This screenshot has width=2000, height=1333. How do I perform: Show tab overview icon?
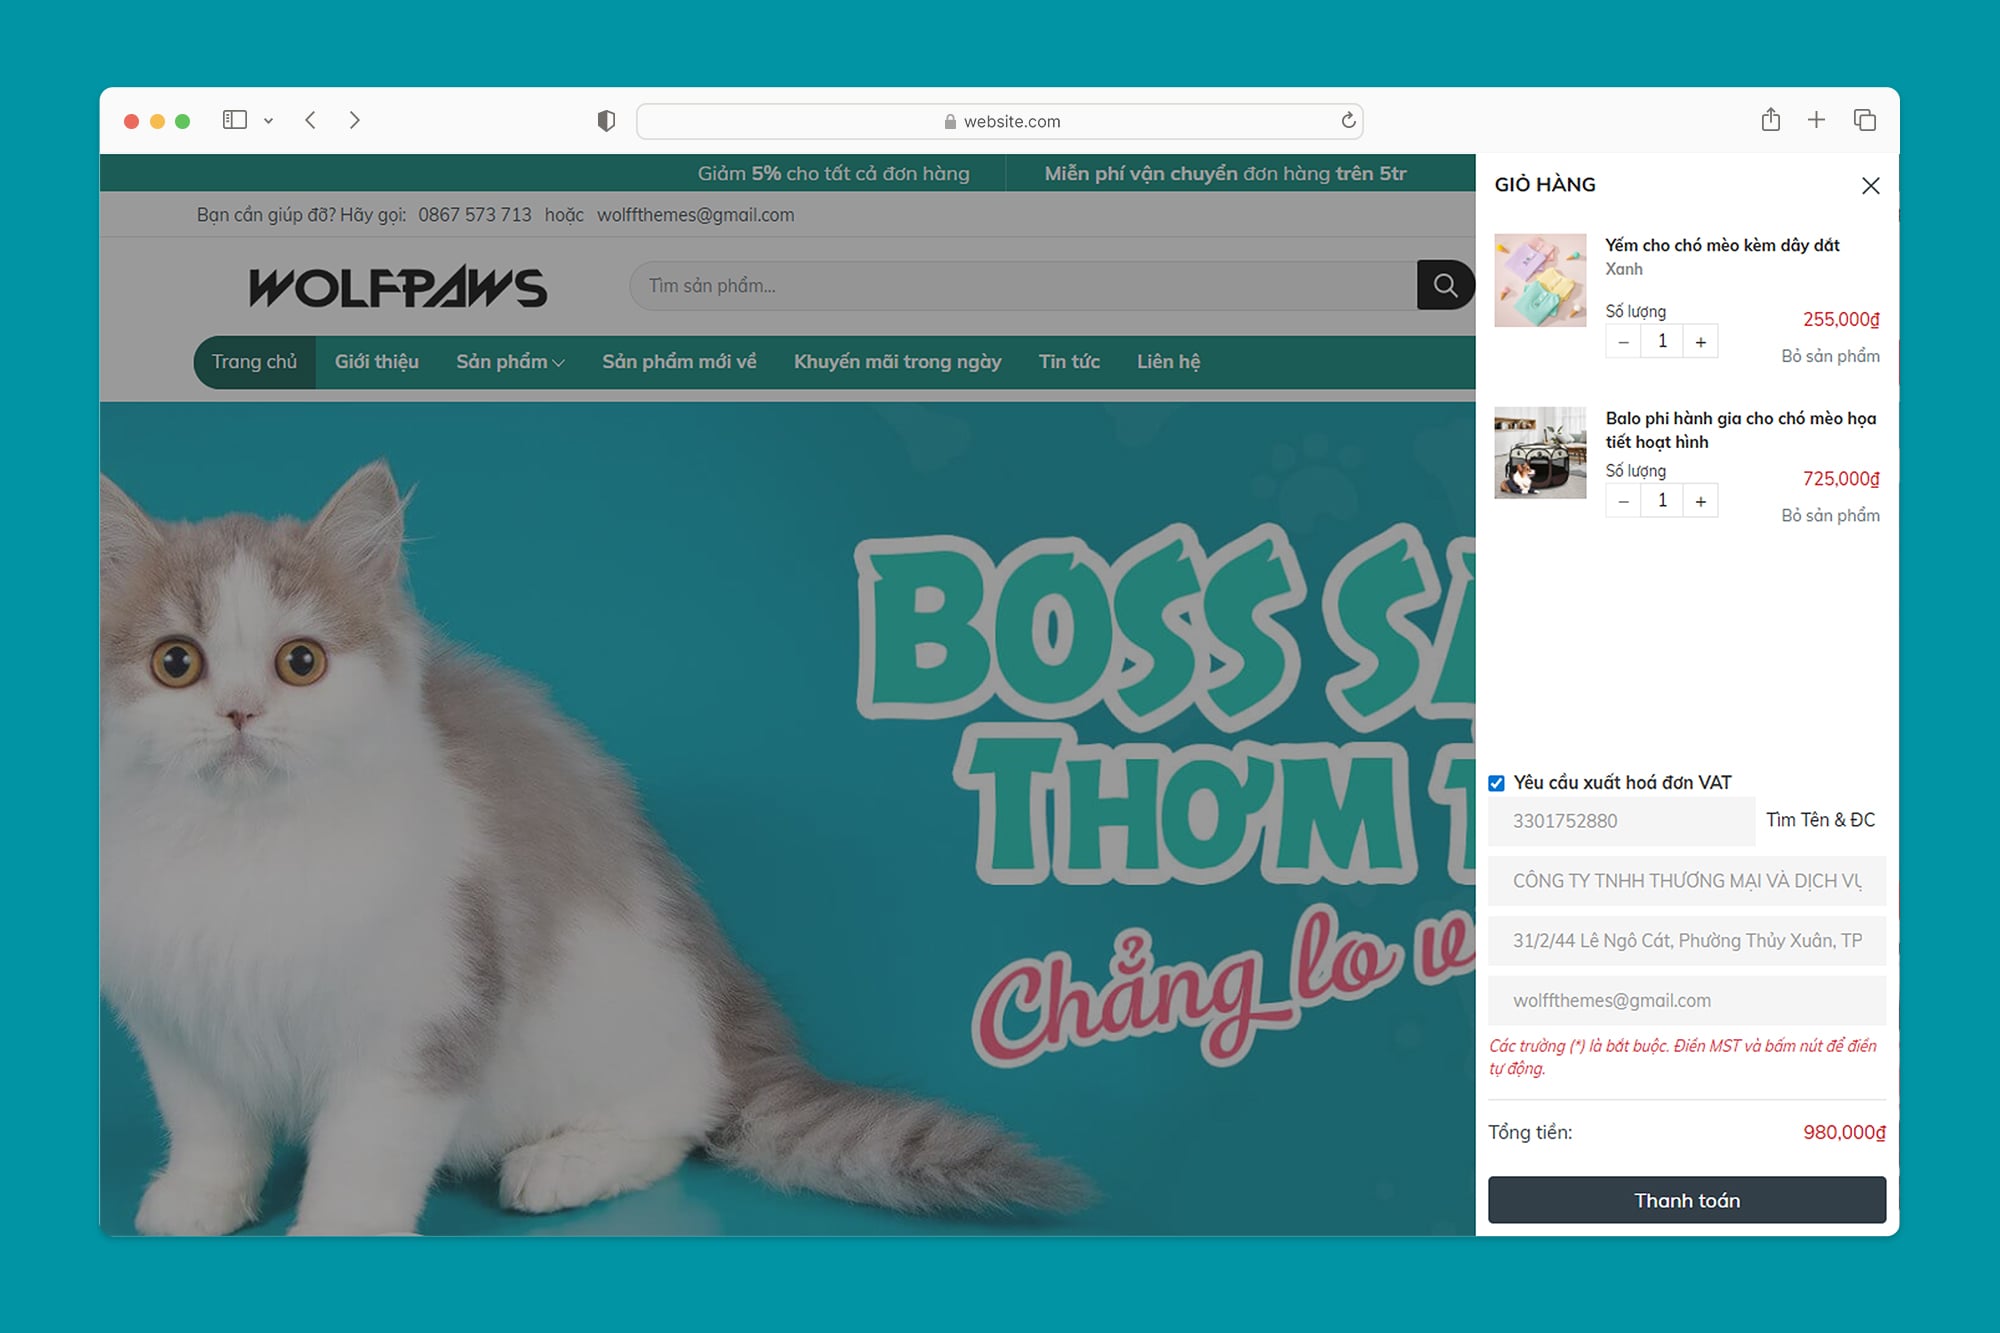[1864, 120]
